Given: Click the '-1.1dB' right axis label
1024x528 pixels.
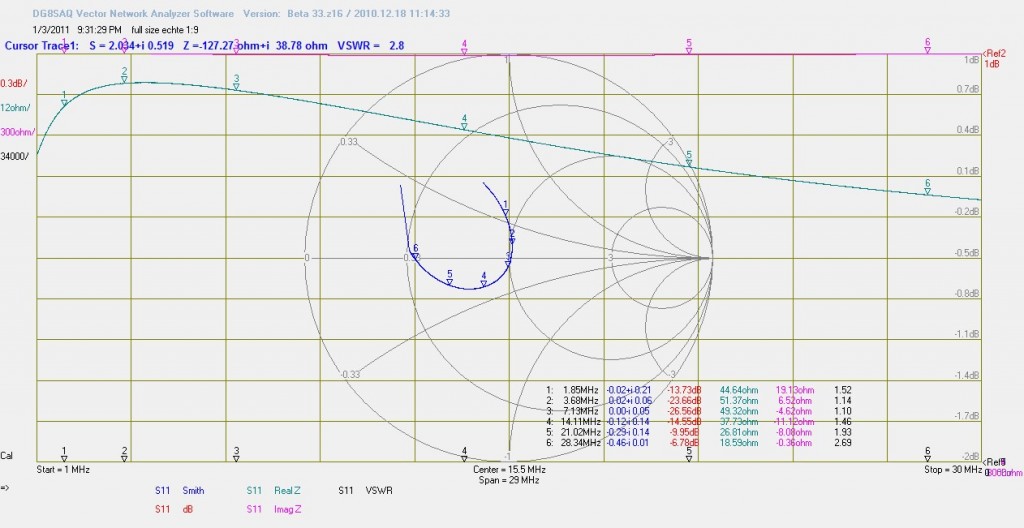Looking at the screenshot, I should pyautogui.click(x=968, y=335).
